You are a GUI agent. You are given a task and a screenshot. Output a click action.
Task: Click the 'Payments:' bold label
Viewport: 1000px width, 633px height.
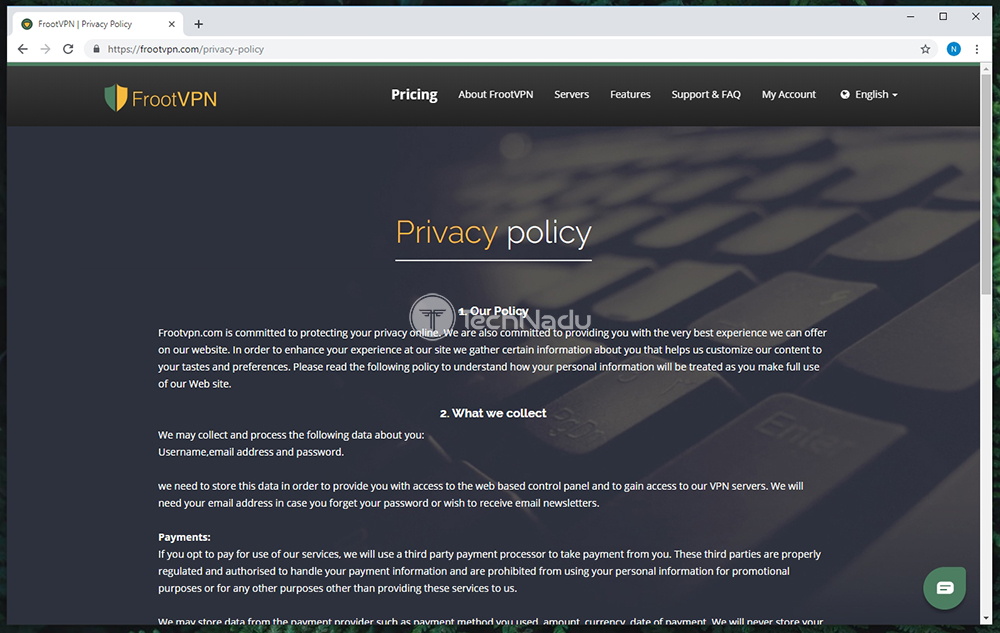(184, 537)
